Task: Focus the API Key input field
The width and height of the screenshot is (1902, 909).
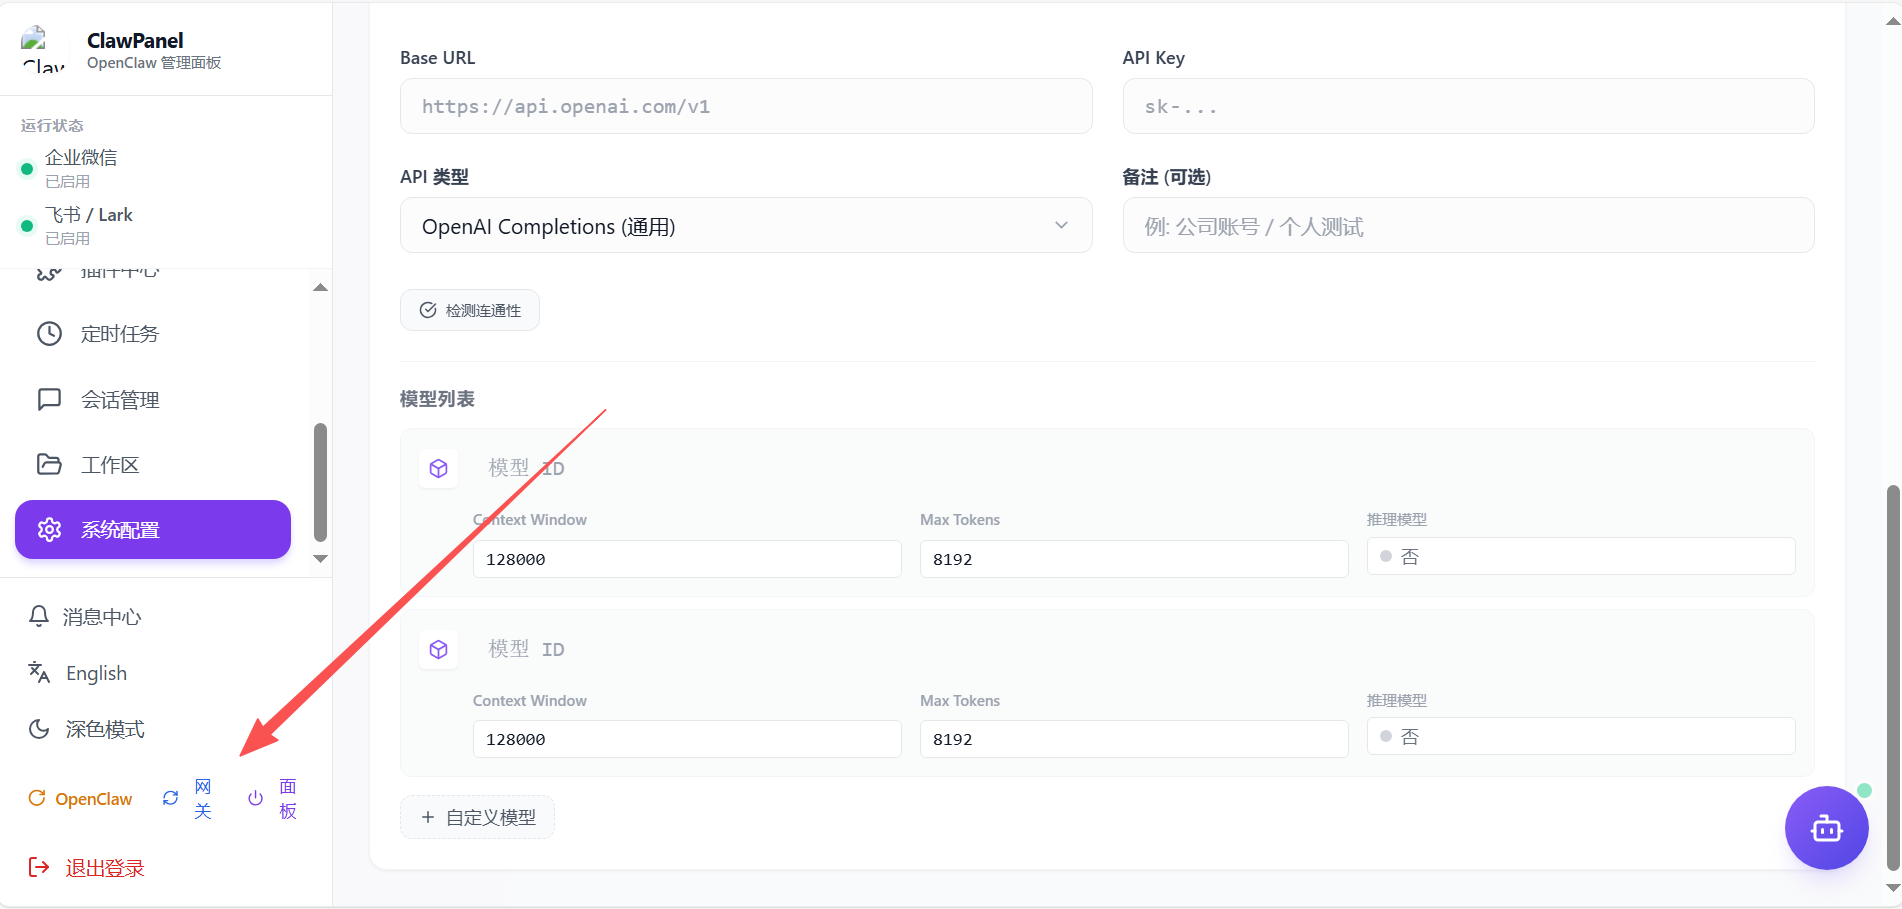Action: tap(1468, 106)
